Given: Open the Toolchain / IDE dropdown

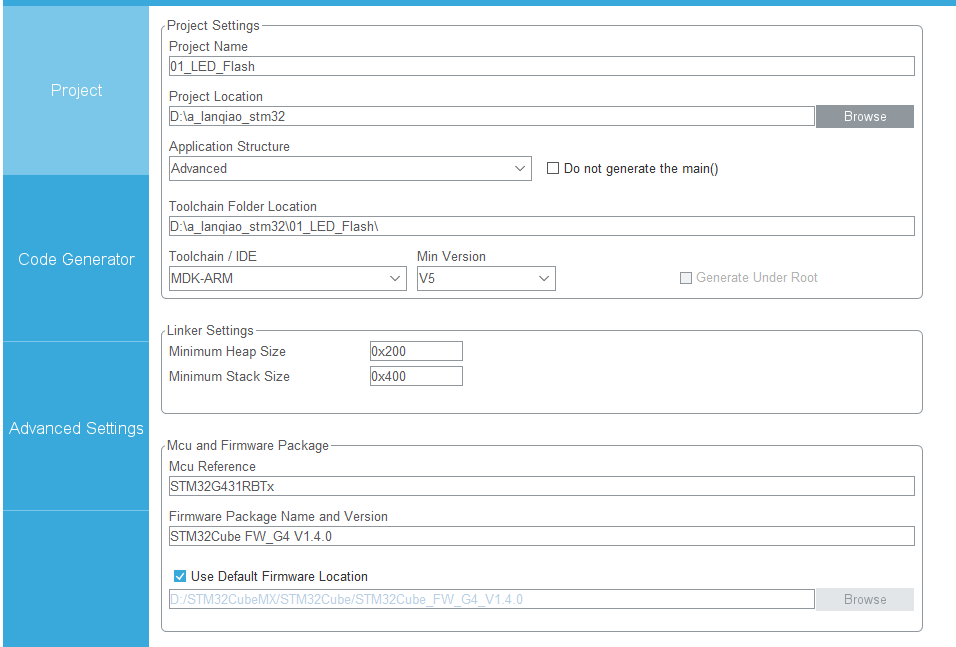Looking at the screenshot, I should (287, 278).
